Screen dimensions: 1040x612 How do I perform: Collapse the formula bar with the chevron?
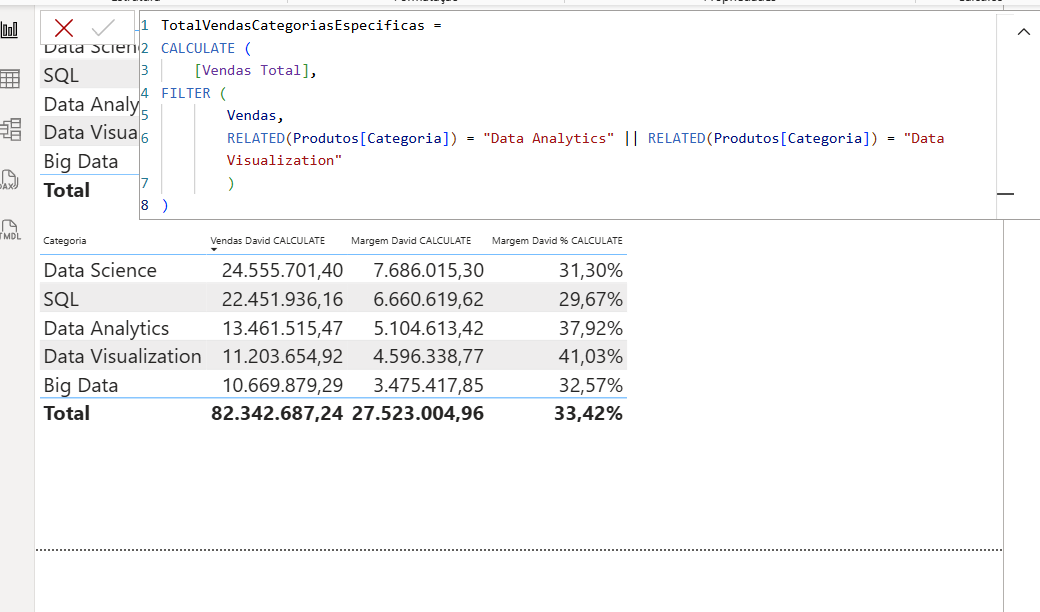click(x=1023, y=31)
